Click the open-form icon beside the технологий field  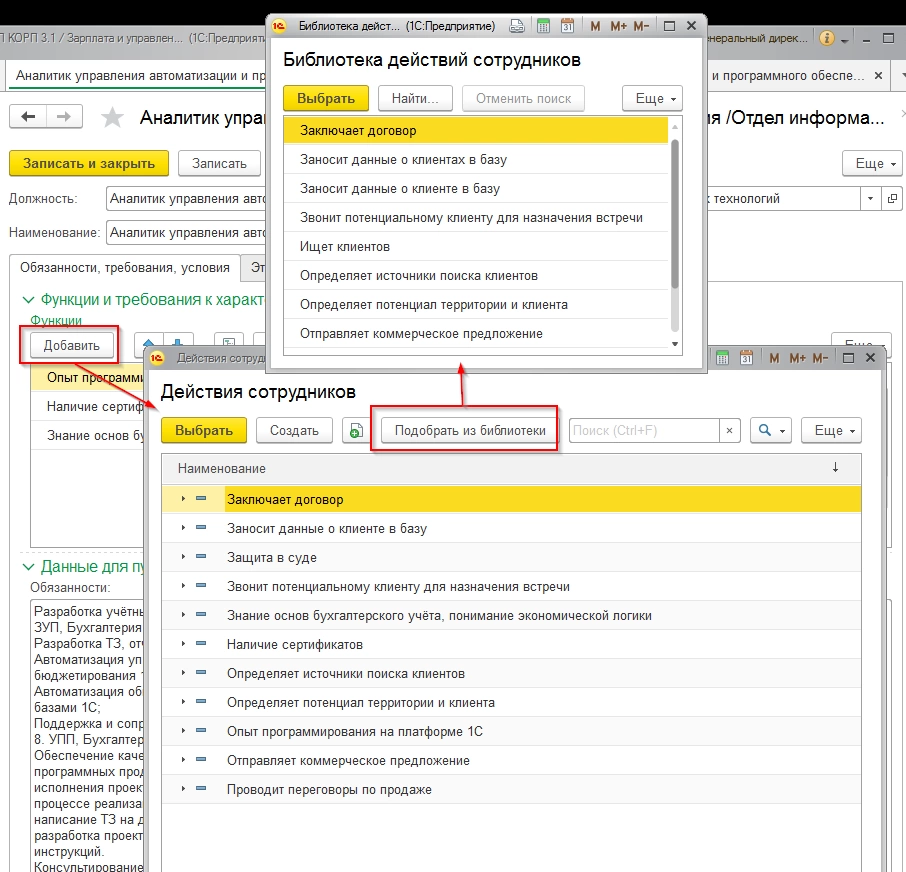[892, 199]
